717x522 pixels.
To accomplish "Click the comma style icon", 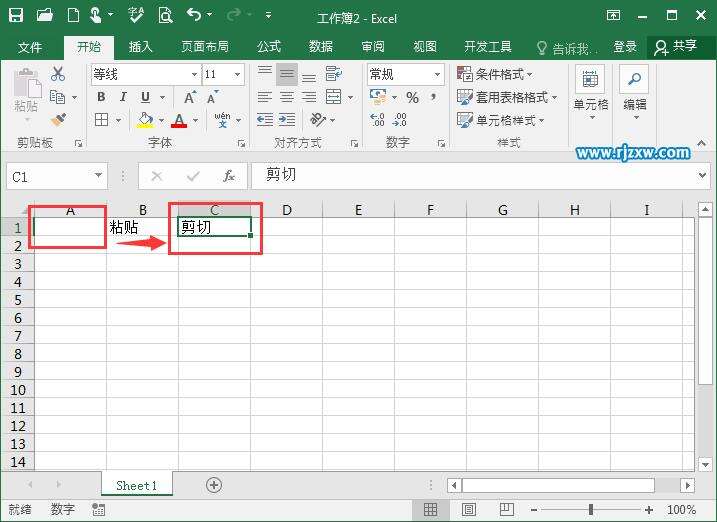I will coord(433,97).
